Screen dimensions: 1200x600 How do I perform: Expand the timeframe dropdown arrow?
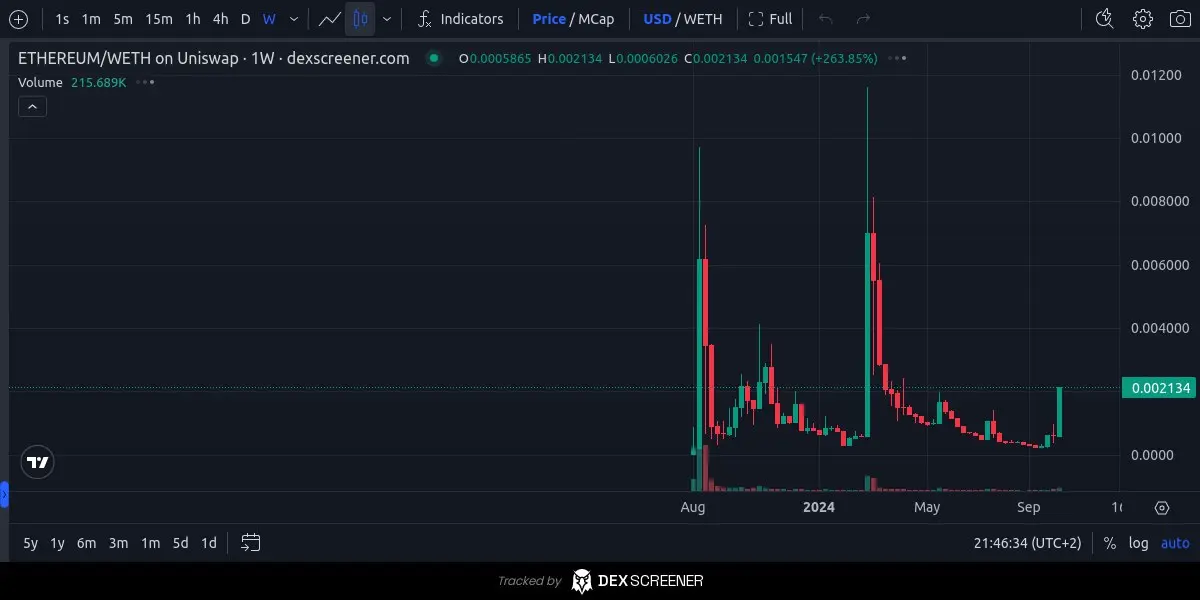coord(293,19)
